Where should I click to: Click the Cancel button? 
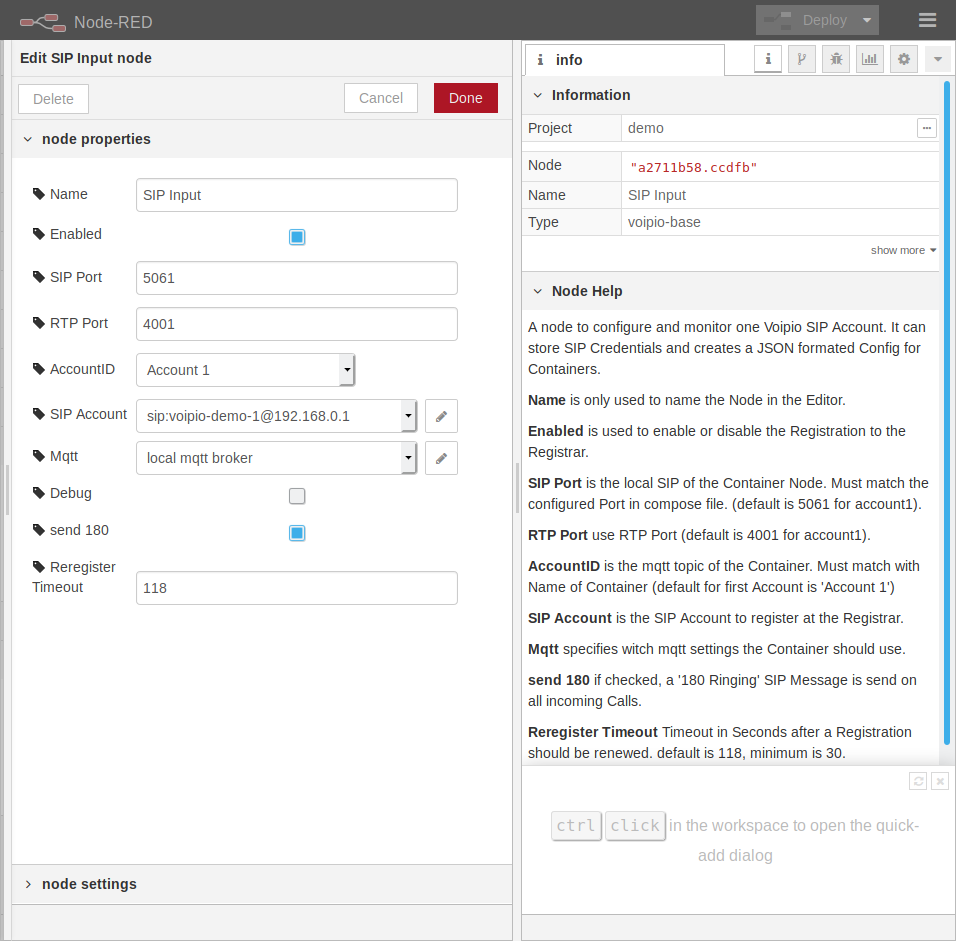click(x=380, y=98)
